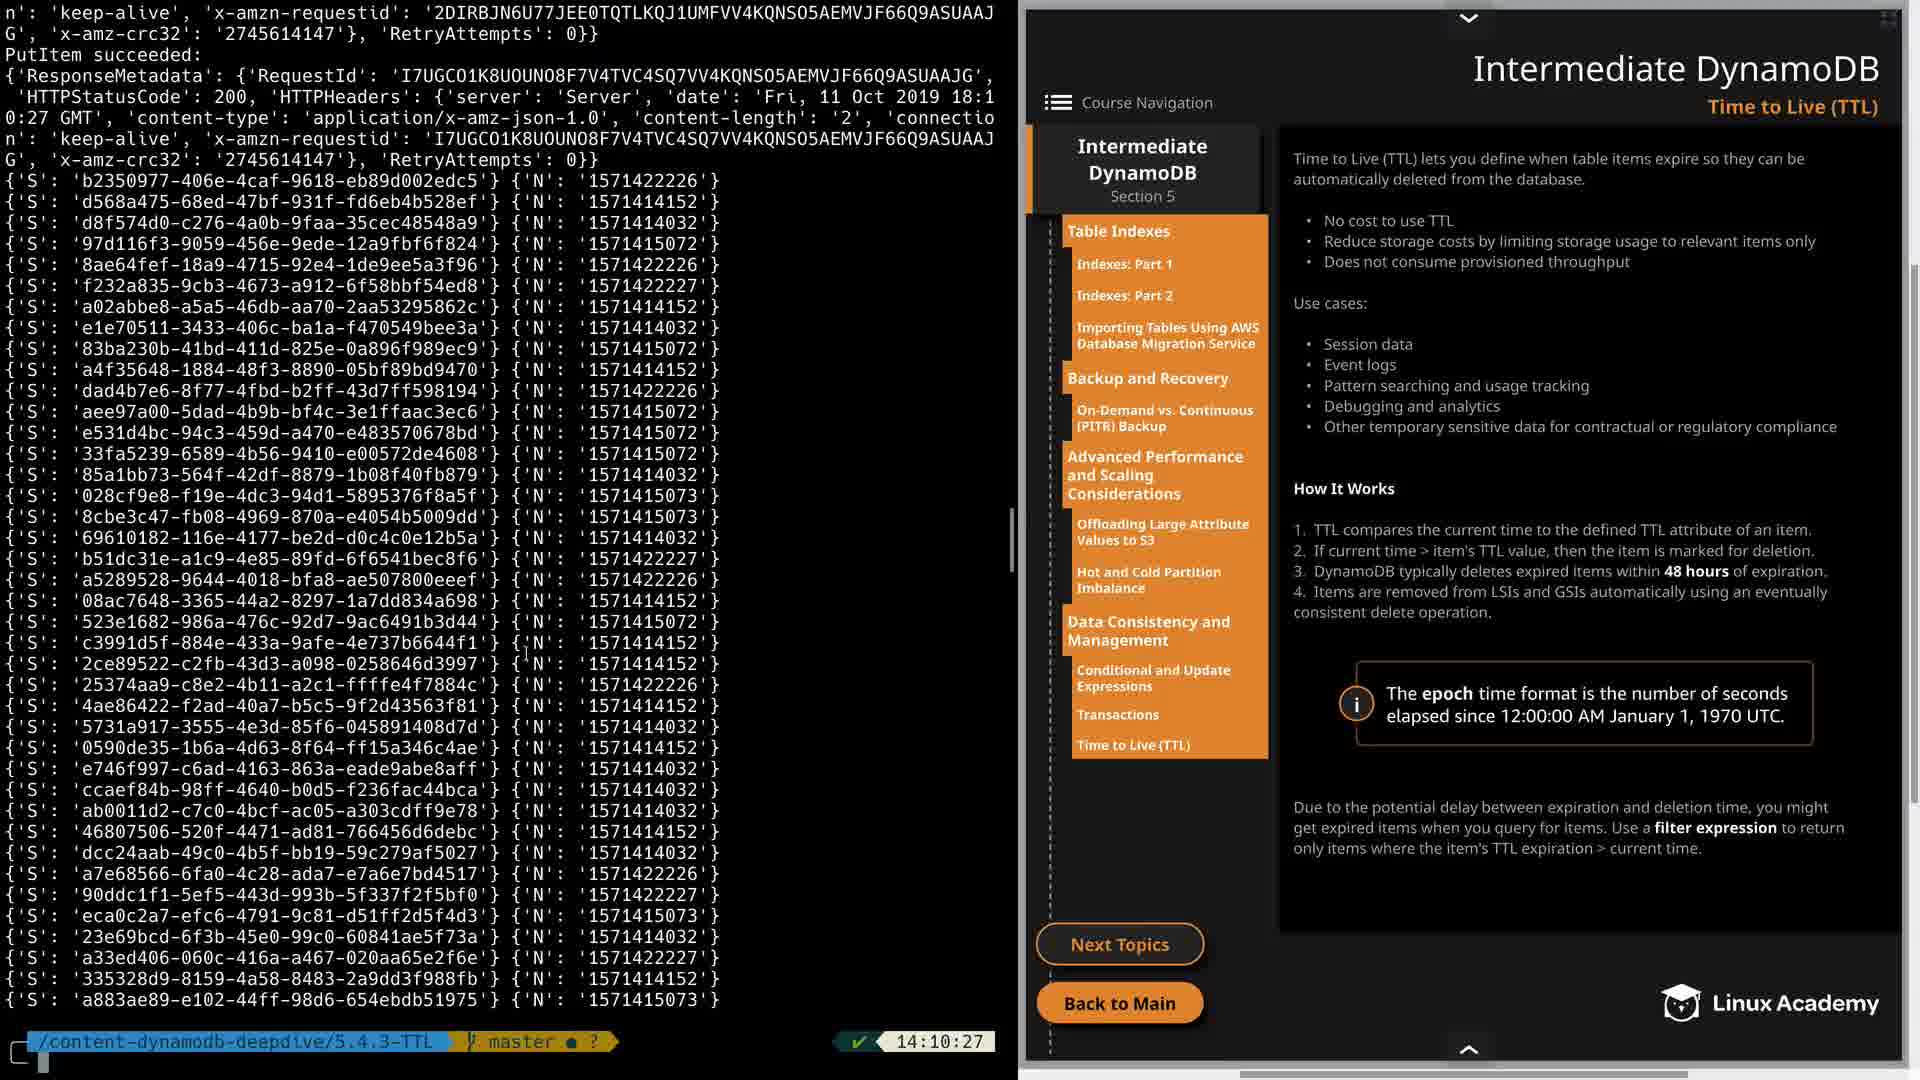Screen dimensions: 1920x1080
Task: Click the fullscreen icon in the top-right corner
Action: point(1888,19)
